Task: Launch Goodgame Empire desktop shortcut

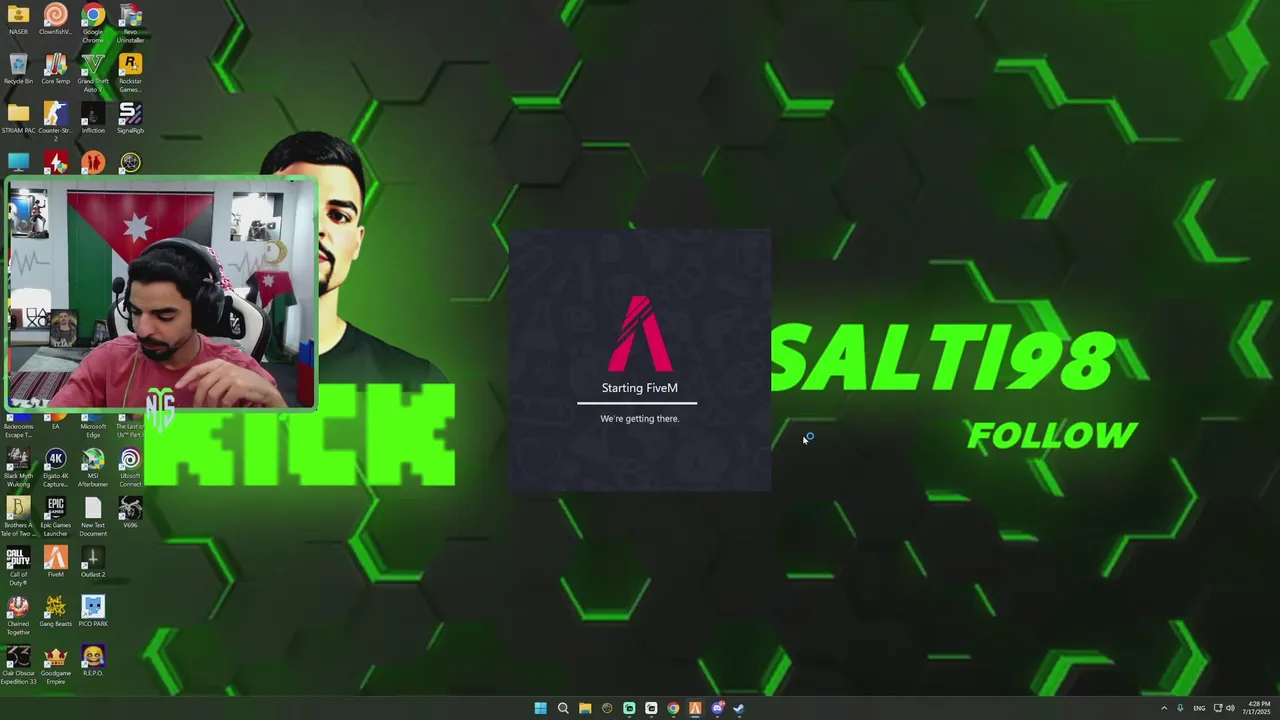Action: (55, 665)
